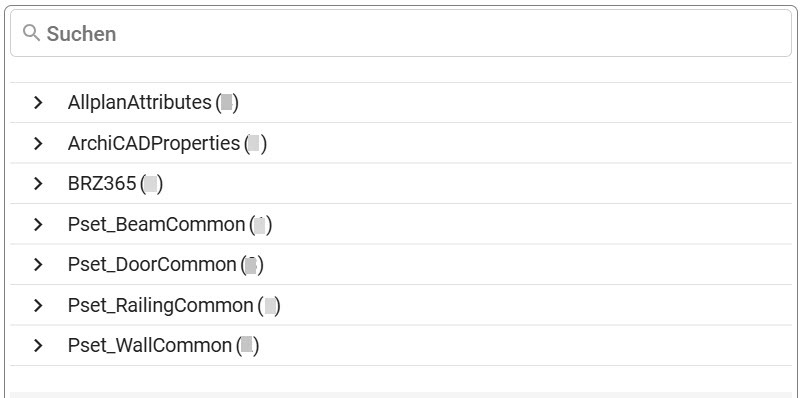Click the magnifying glass search icon

coord(31,33)
